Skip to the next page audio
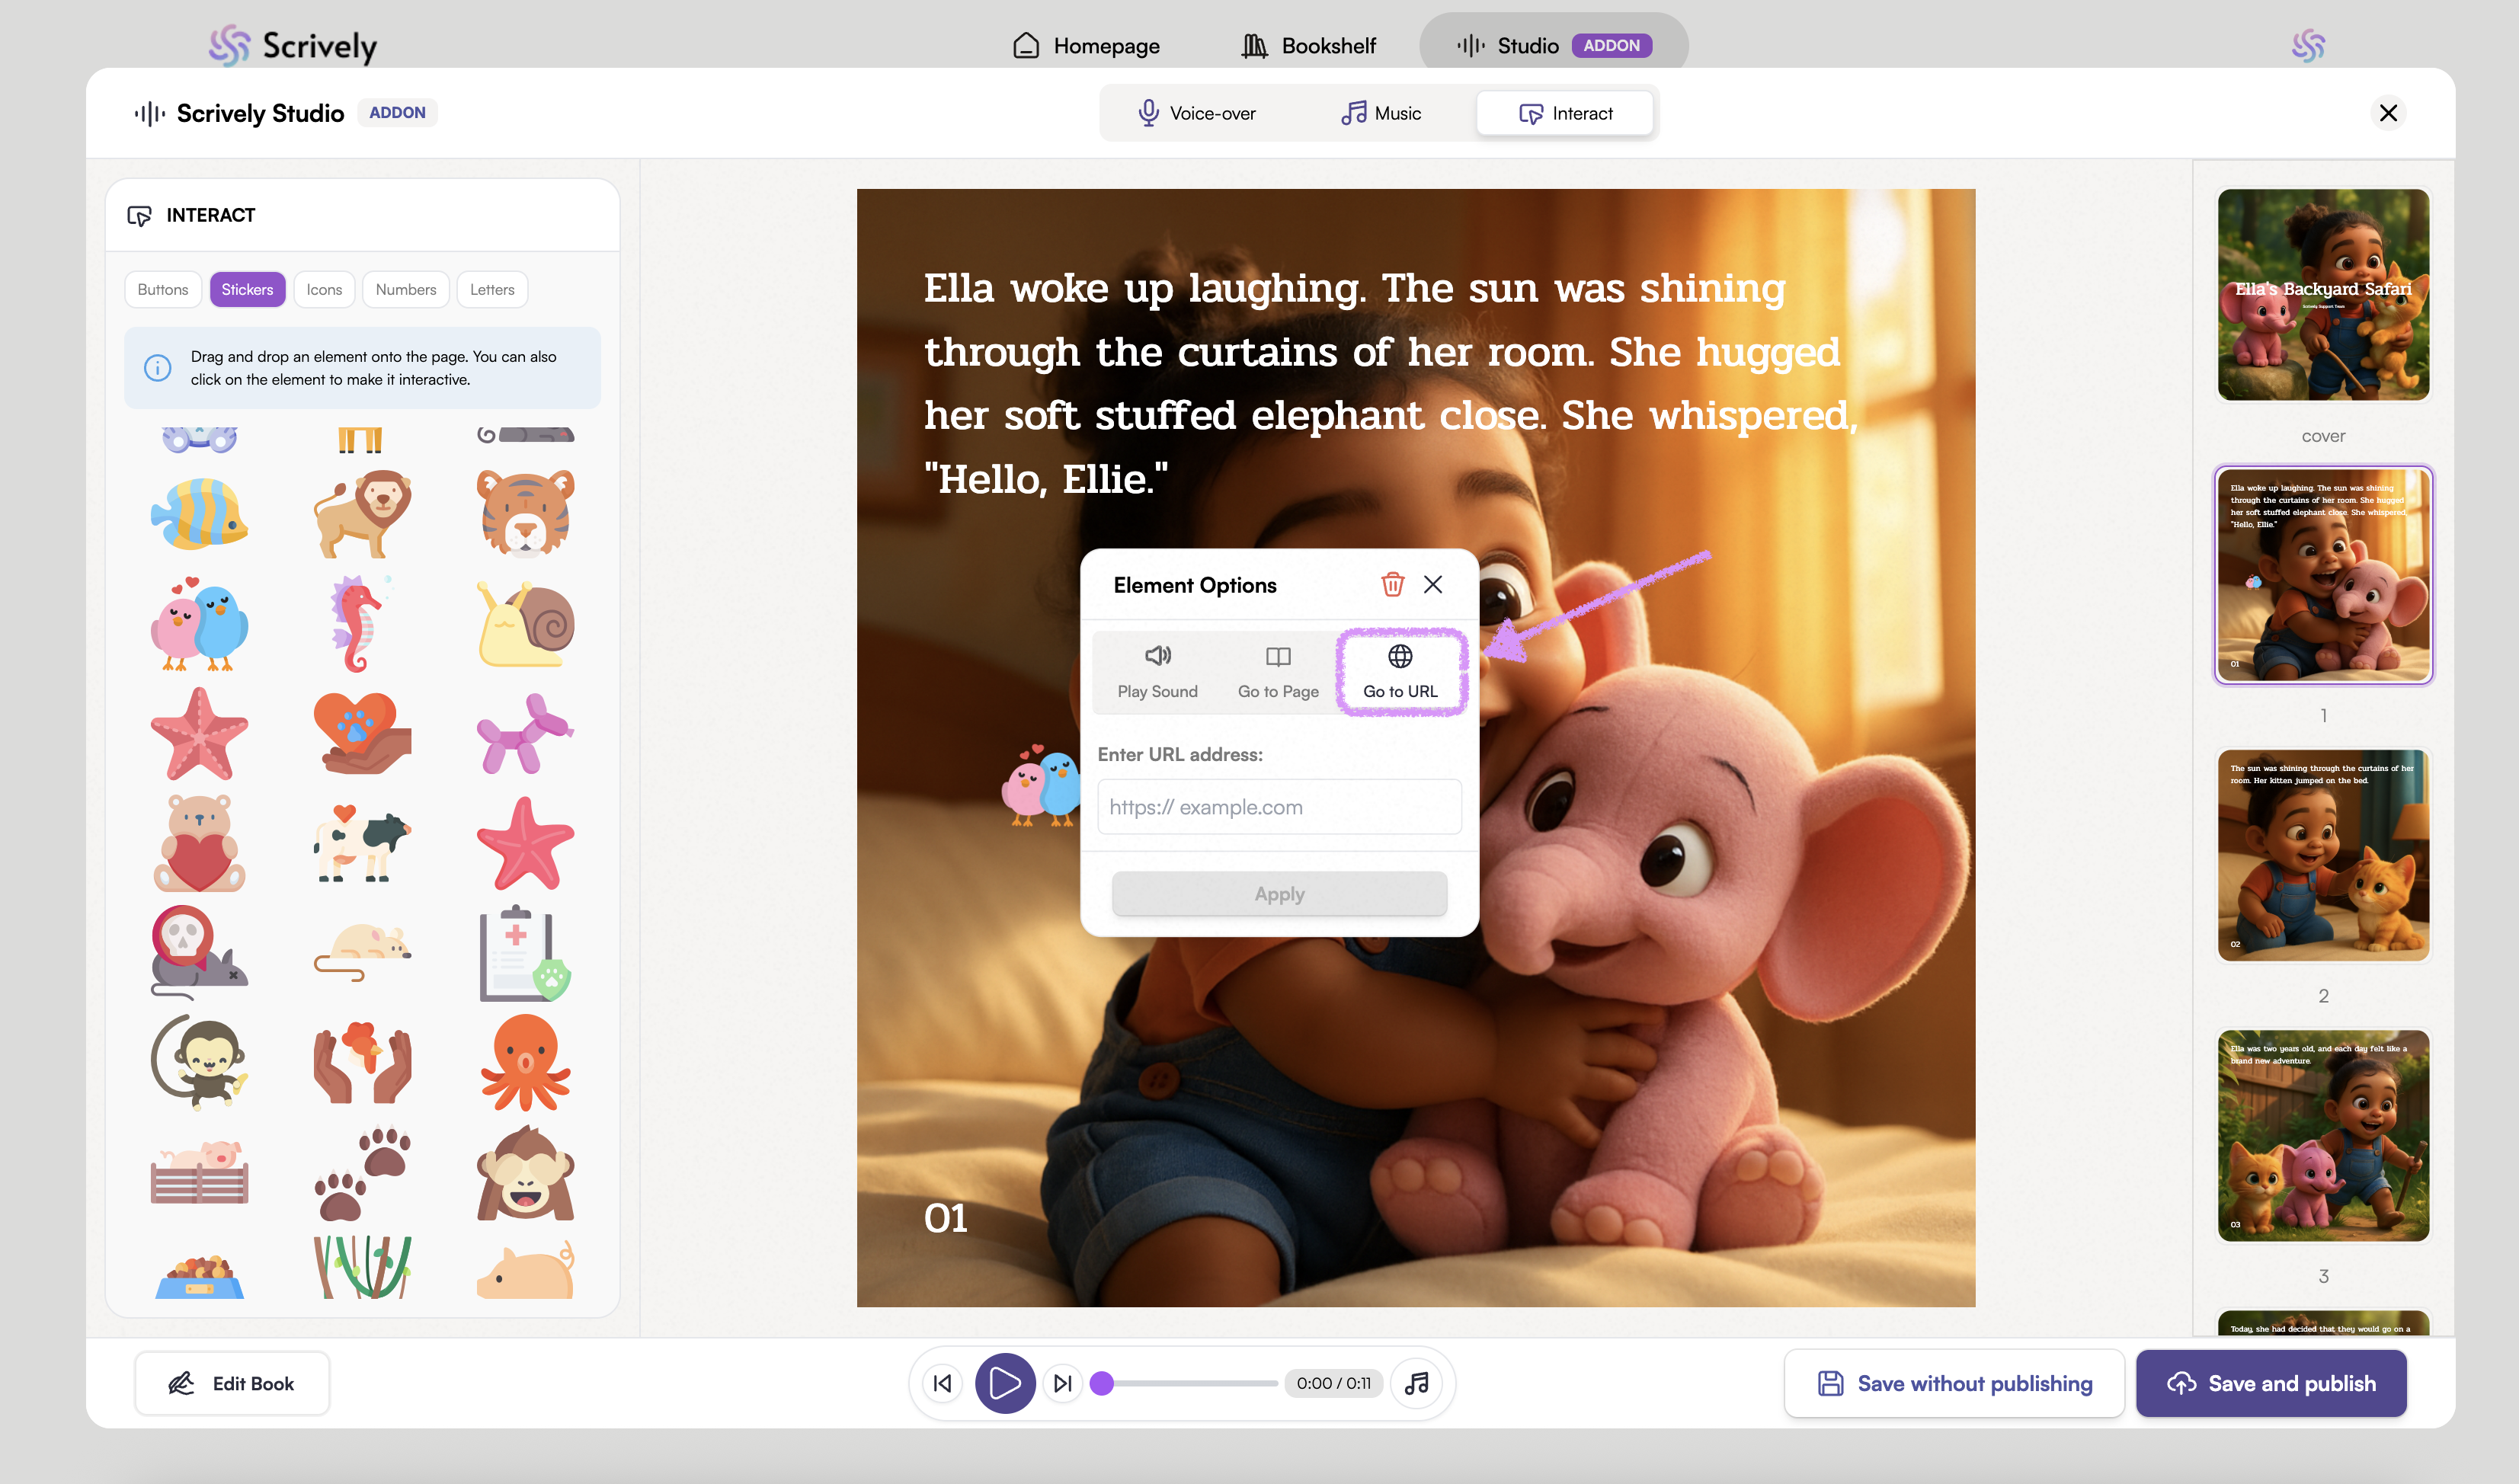The height and width of the screenshot is (1484, 2519). [x=1062, y=1383]
